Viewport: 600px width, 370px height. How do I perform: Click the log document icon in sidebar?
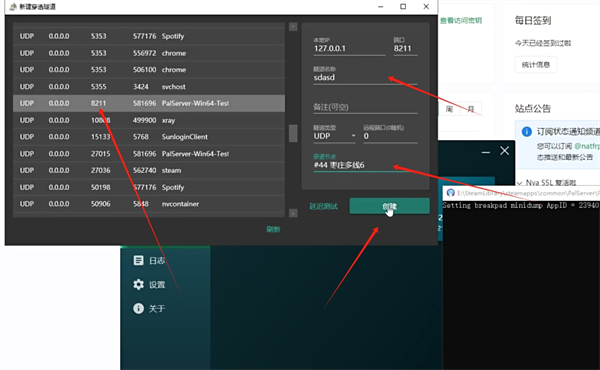tap(139, 261)
